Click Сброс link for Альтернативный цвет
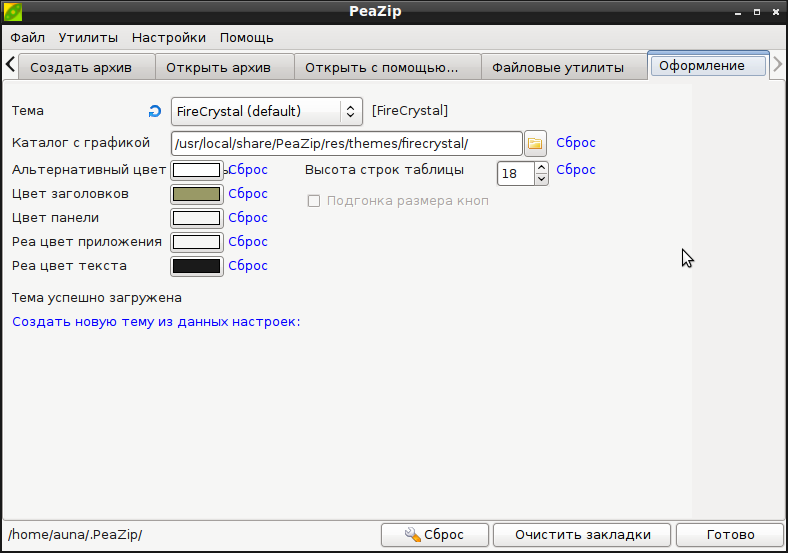The height and width of the screenshot is (553, 788). [x=248, y=170]
